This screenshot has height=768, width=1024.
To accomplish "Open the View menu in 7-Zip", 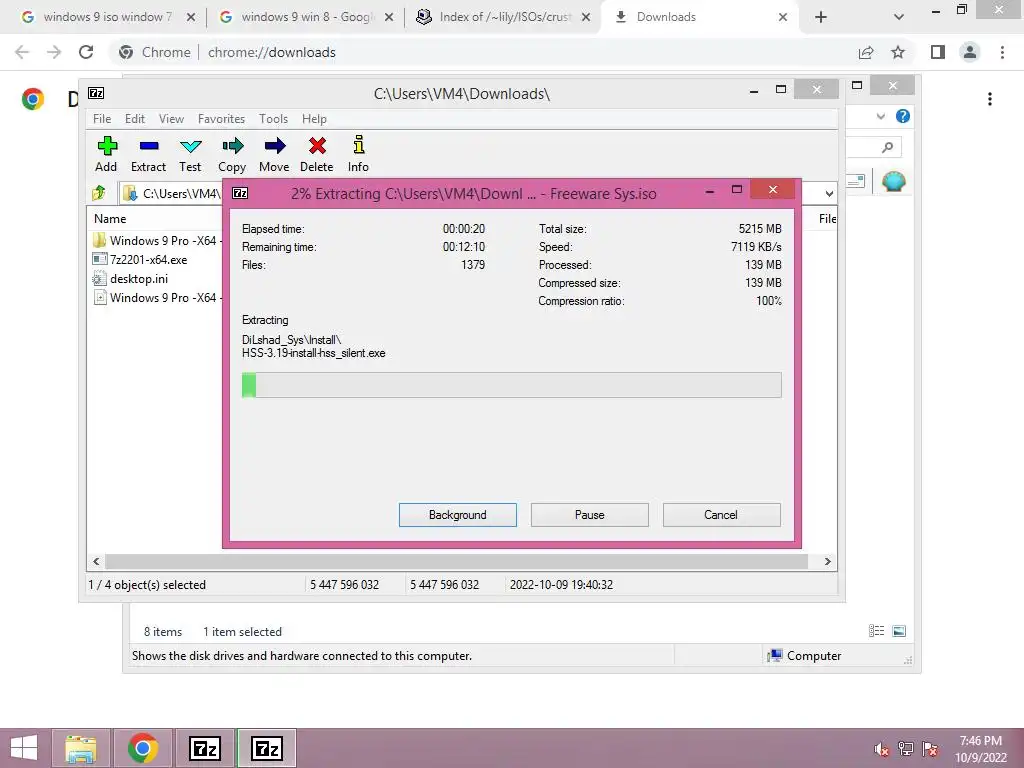I will pos(171,119).
